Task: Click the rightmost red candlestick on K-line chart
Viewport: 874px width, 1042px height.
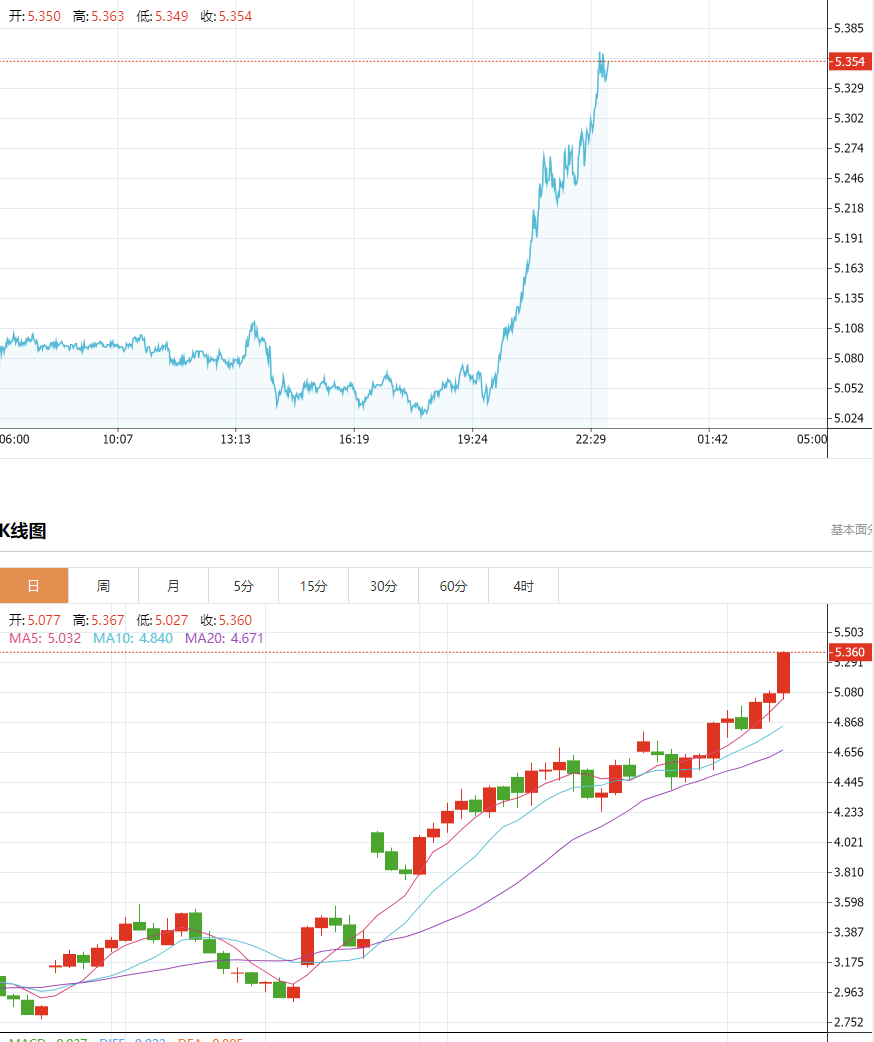Action: click(784, 672)
